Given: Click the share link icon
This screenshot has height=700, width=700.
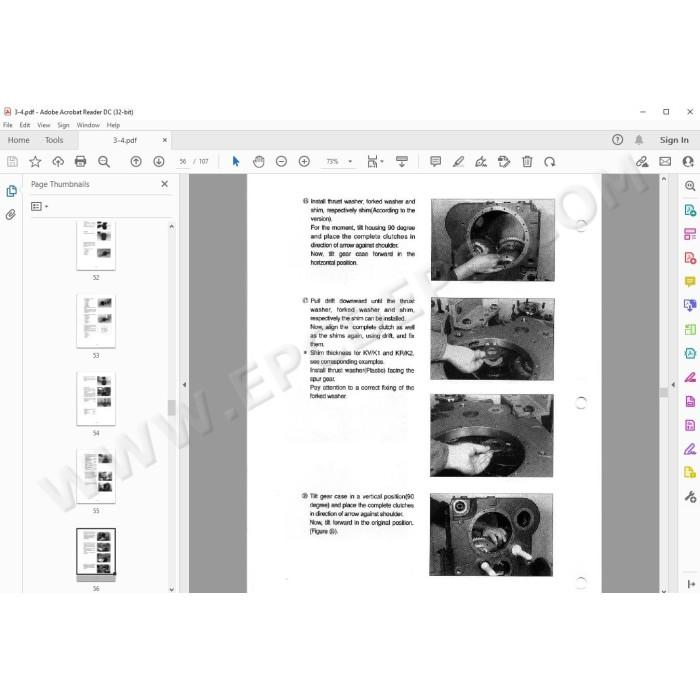Looking at the screenshot, I should [642, 162].
